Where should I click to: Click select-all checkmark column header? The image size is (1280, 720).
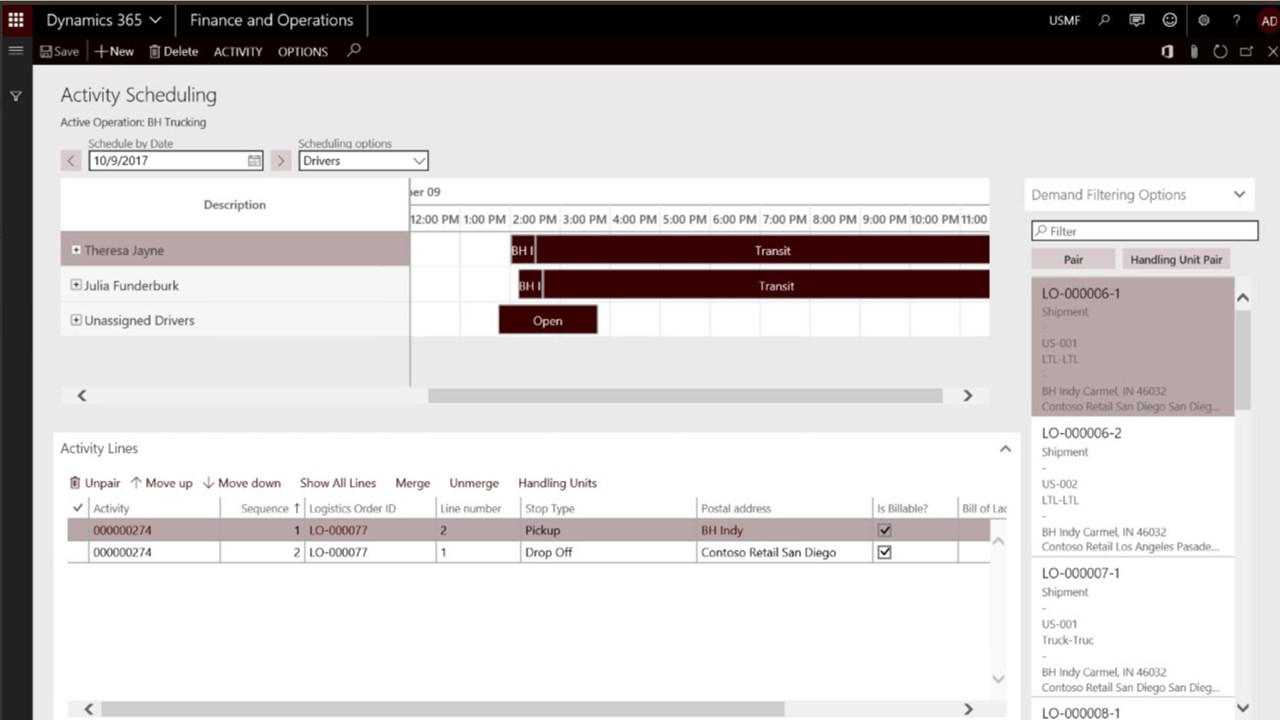click(x=78, y=508)
